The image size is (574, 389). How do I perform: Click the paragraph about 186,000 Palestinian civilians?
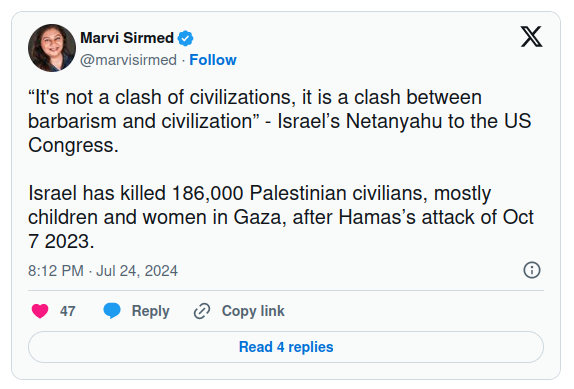pyautogui.click(x=281, y=217)
